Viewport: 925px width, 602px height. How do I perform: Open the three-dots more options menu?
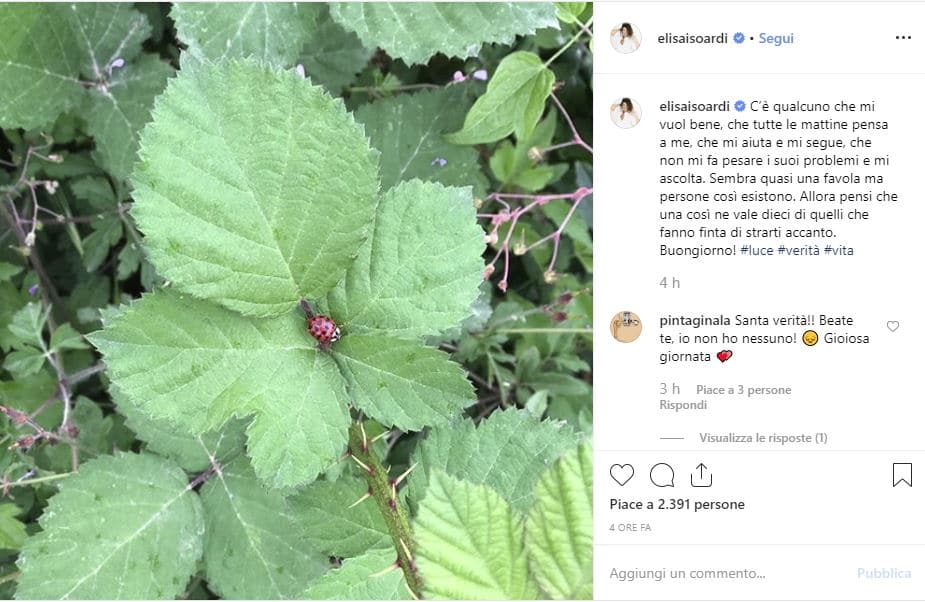903,38
